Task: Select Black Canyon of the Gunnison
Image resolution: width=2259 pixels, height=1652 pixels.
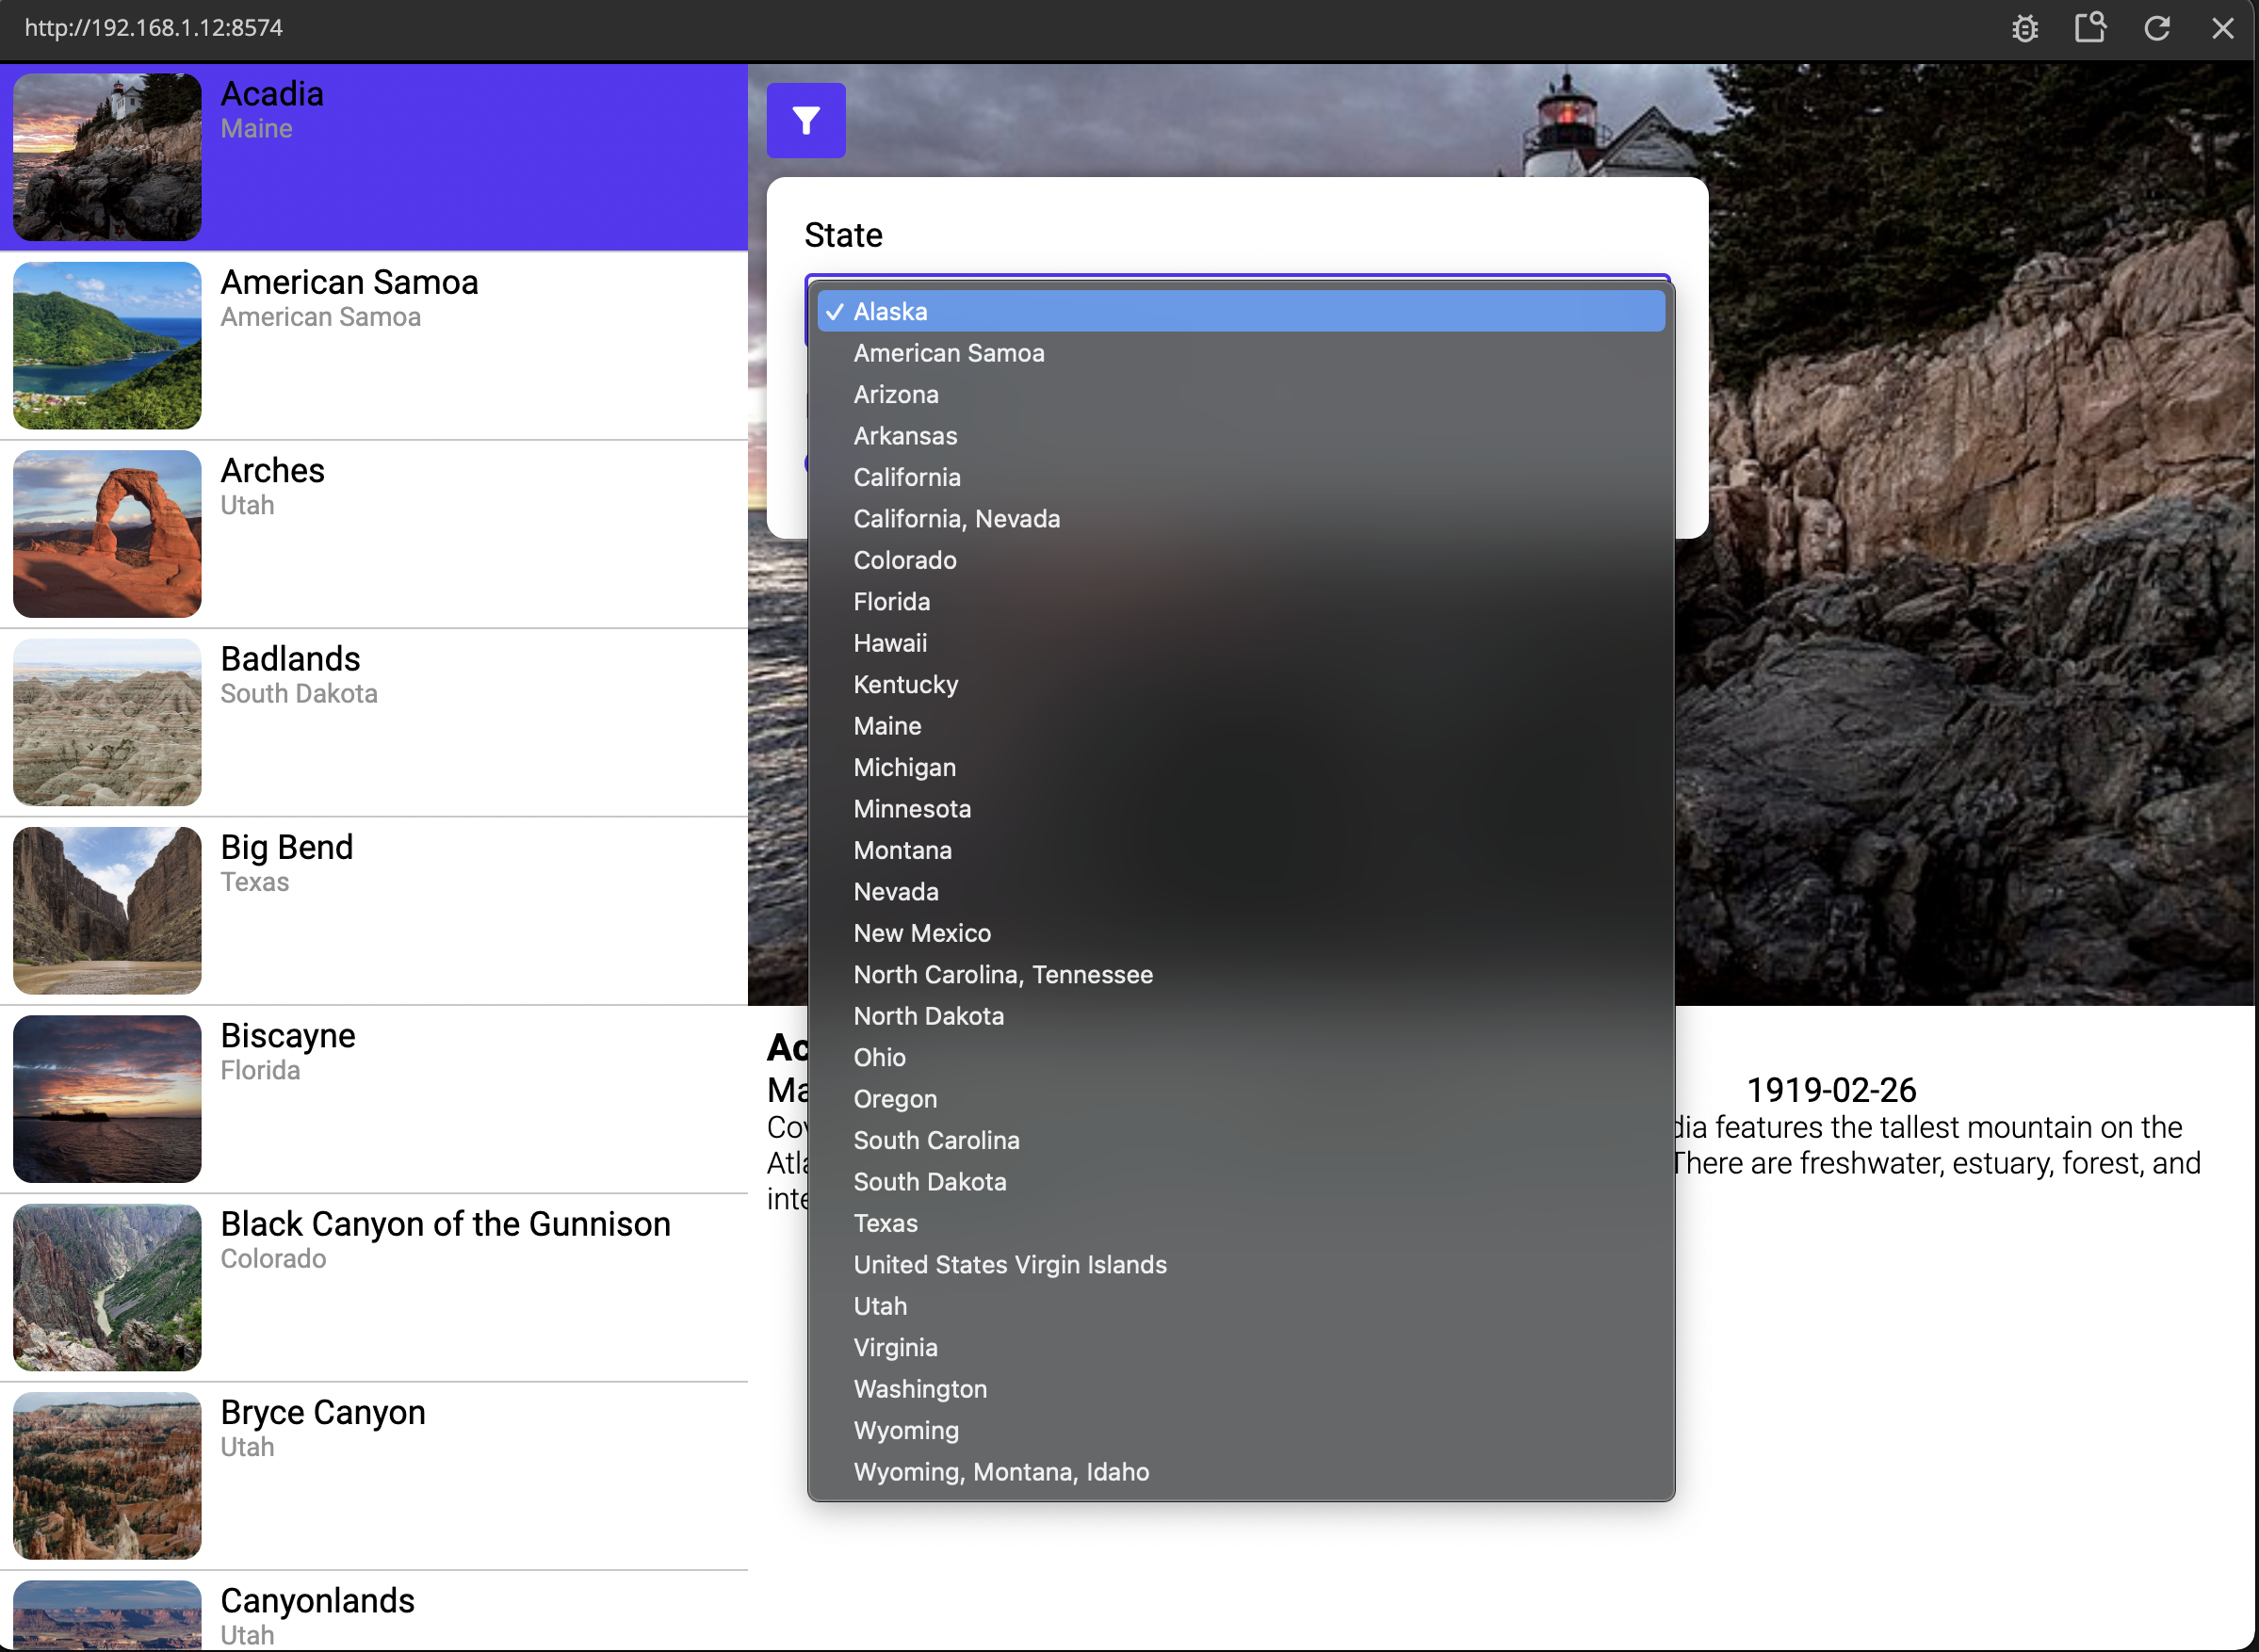Action: [374, 1288]
